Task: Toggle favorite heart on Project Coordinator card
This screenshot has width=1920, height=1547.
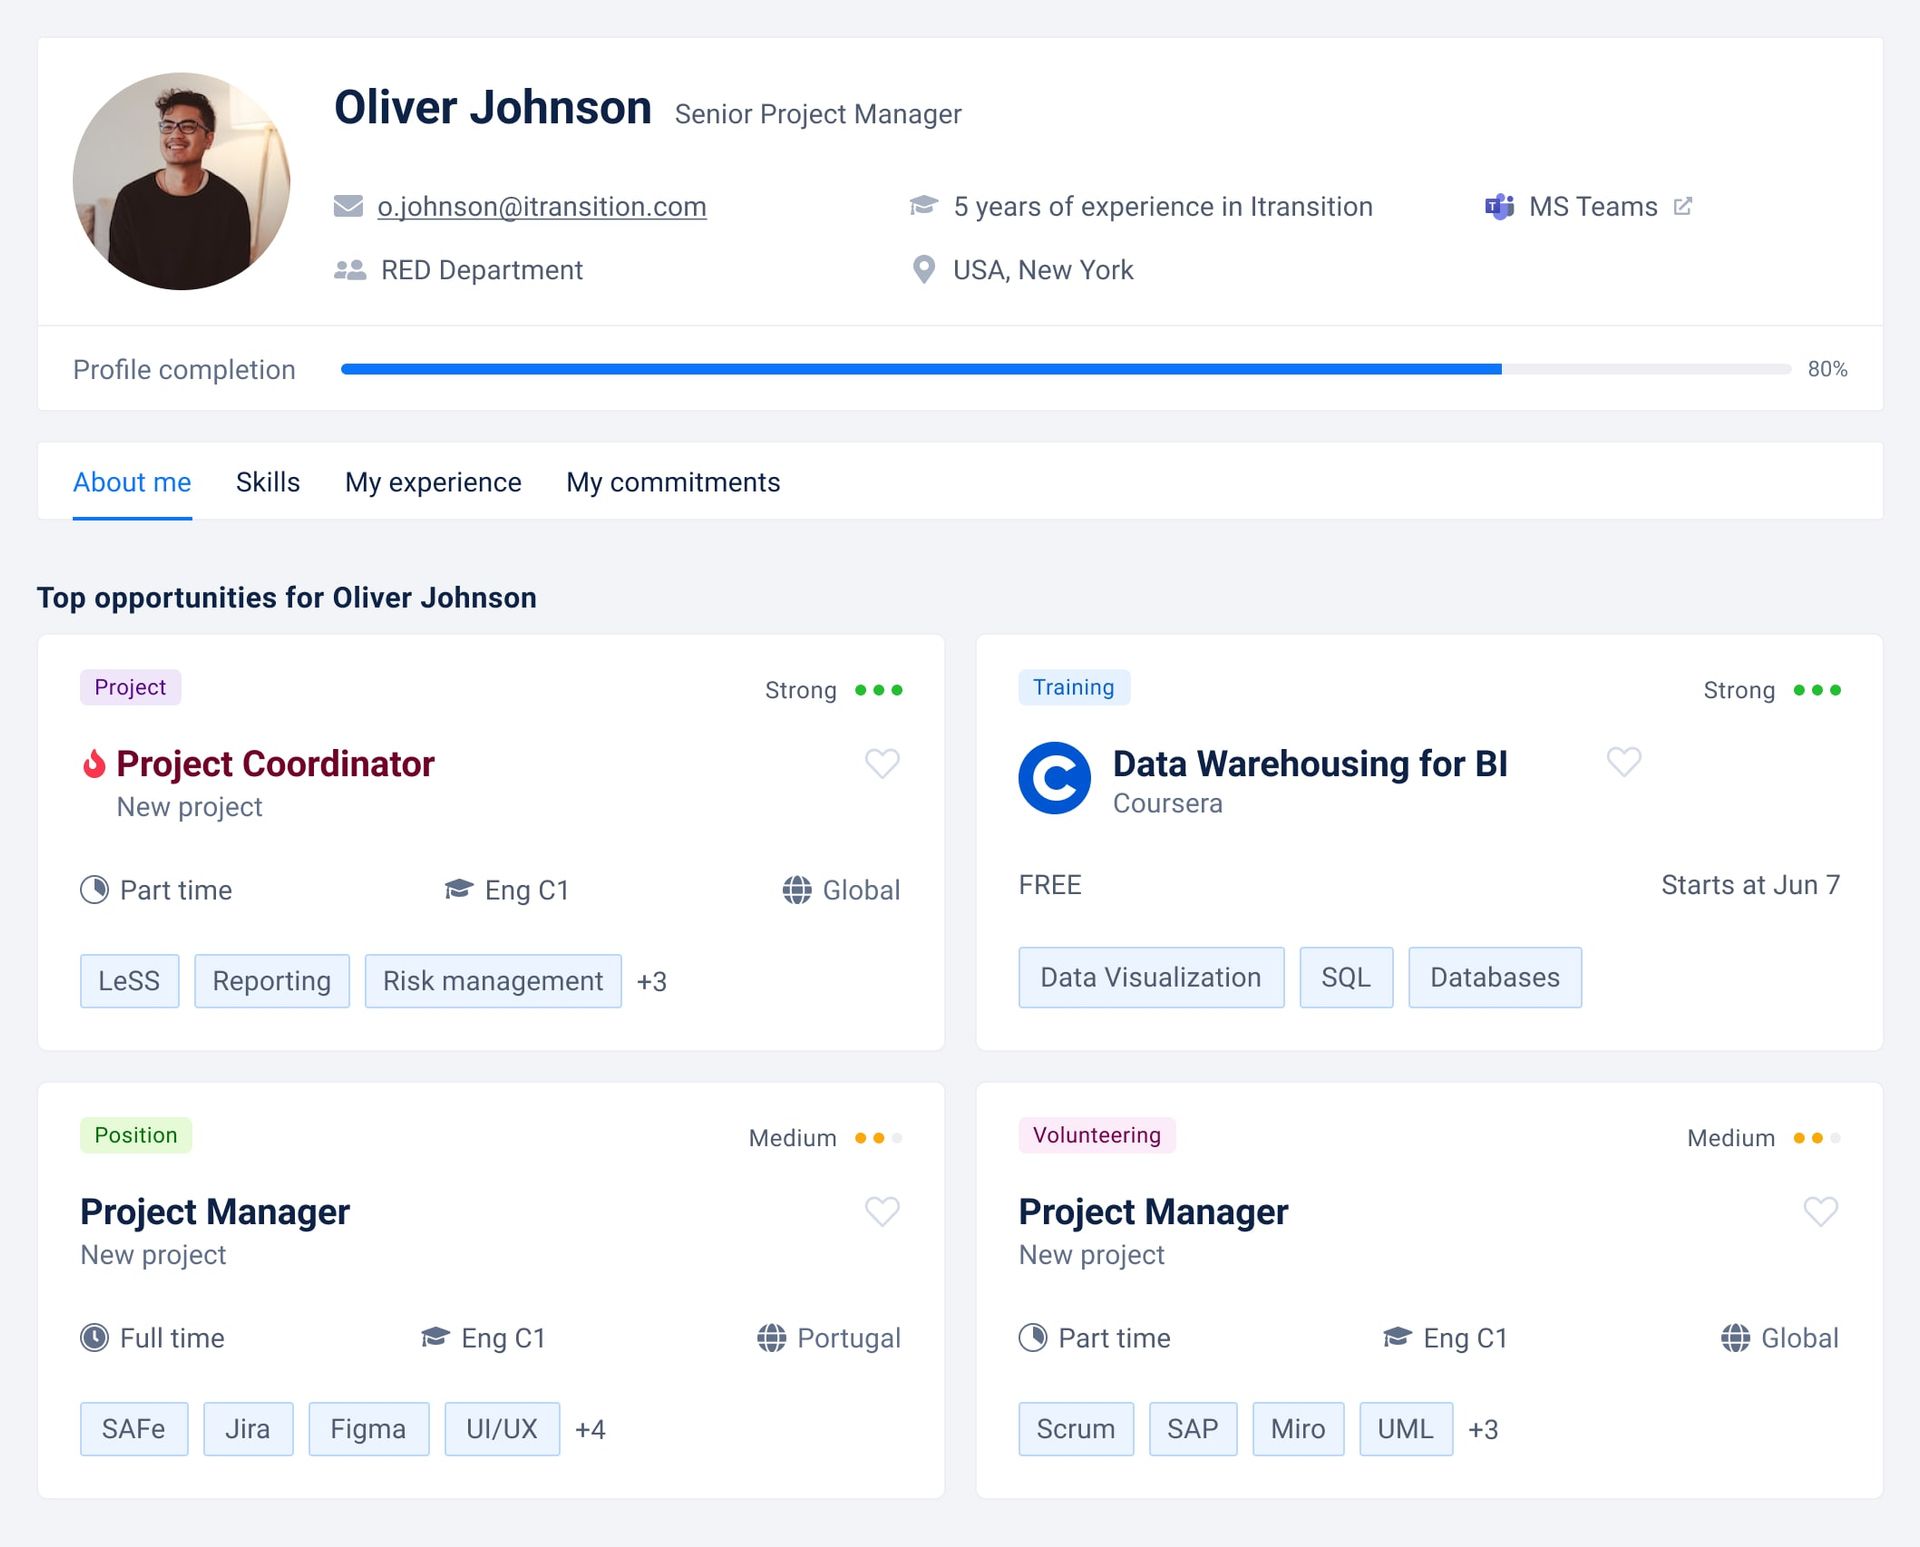Action: 883,762
